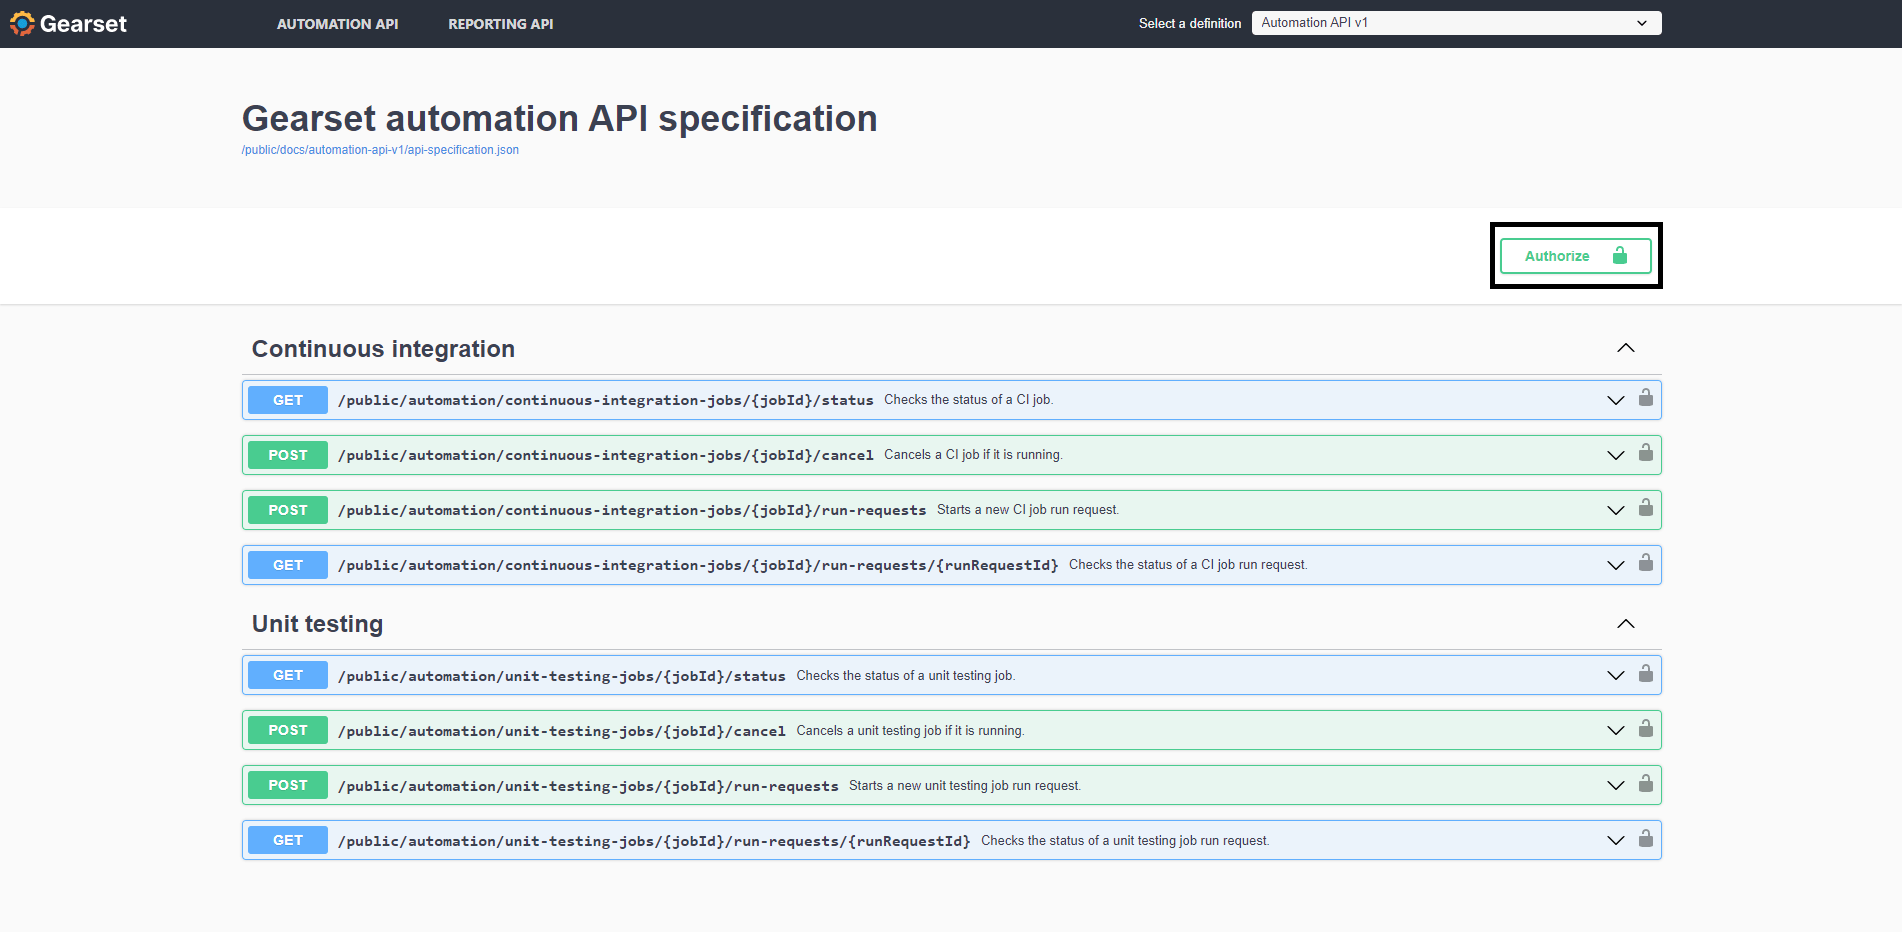Click lock icon on unit testing runRequestId GET

(1645, 840)
